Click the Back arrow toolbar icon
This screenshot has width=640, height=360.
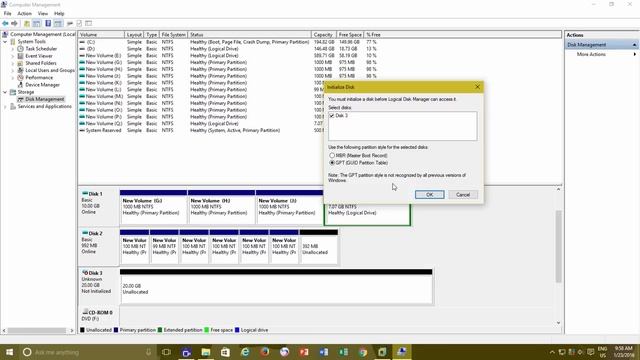pyautogui.click(x=5, y=23)
